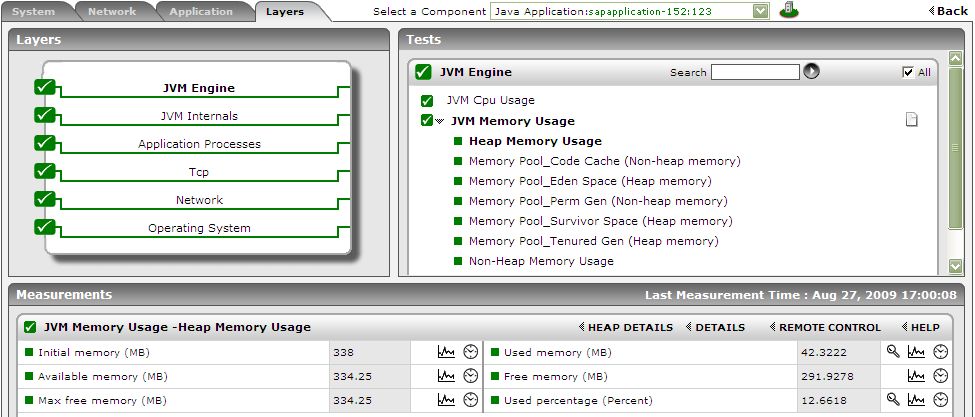The height and width of the screenshot is (417, 975).
Task: Select the Operating System layer
Action: (x=199, y=228)
